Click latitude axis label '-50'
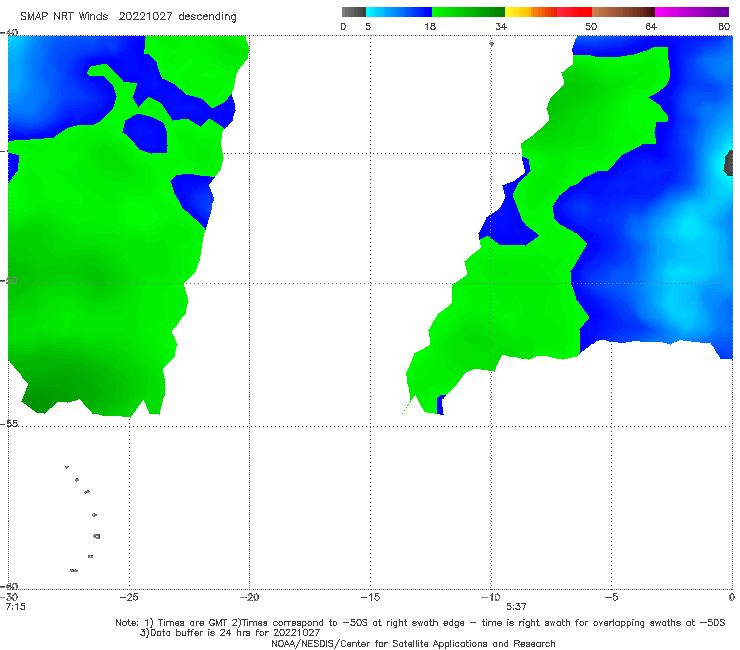 click(9, 280)
